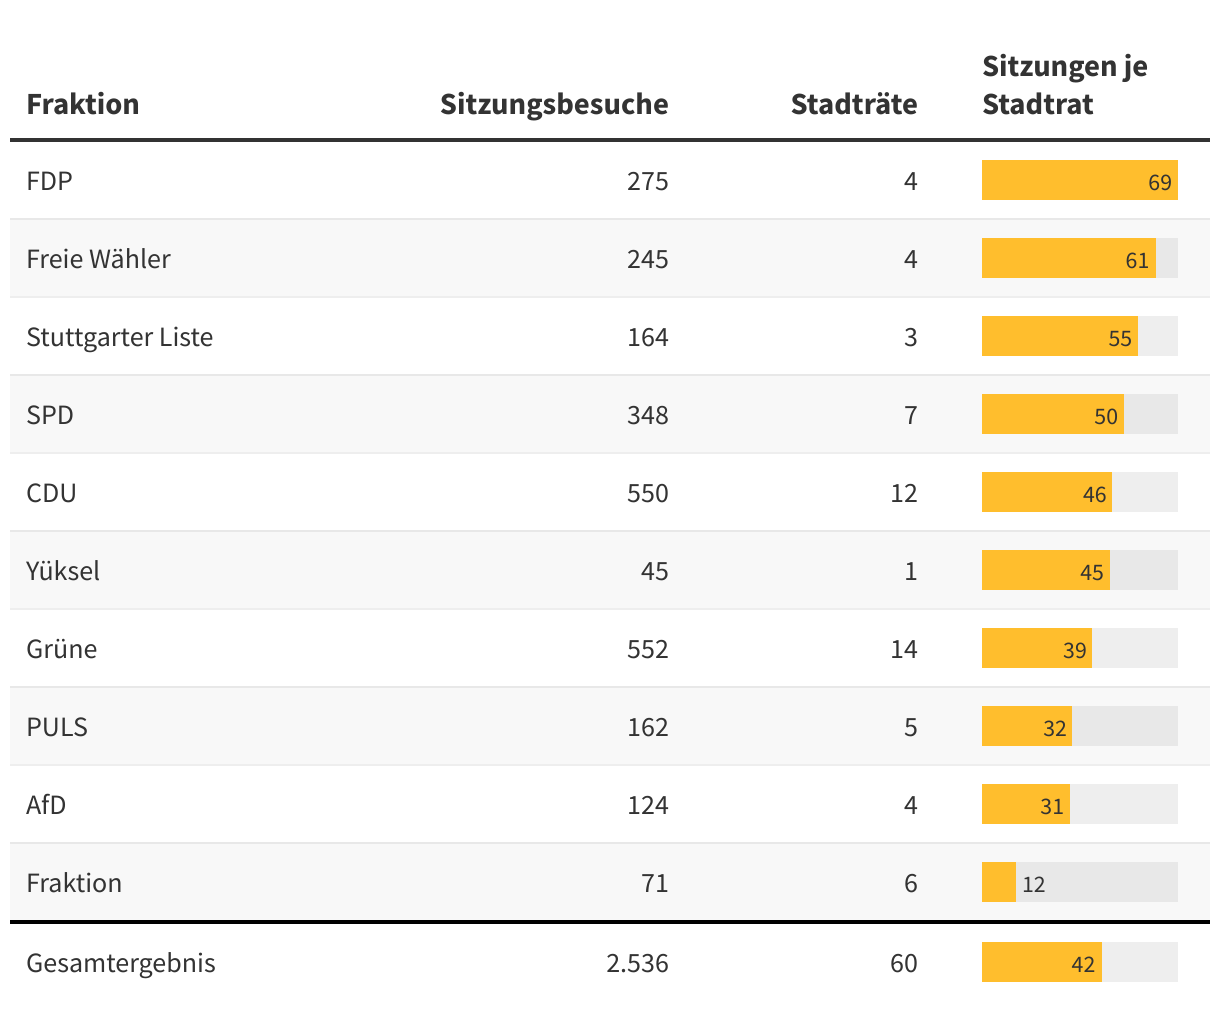
Task: Select the Sitzungen je Stadtrat header
Action: coord(1064,85)
